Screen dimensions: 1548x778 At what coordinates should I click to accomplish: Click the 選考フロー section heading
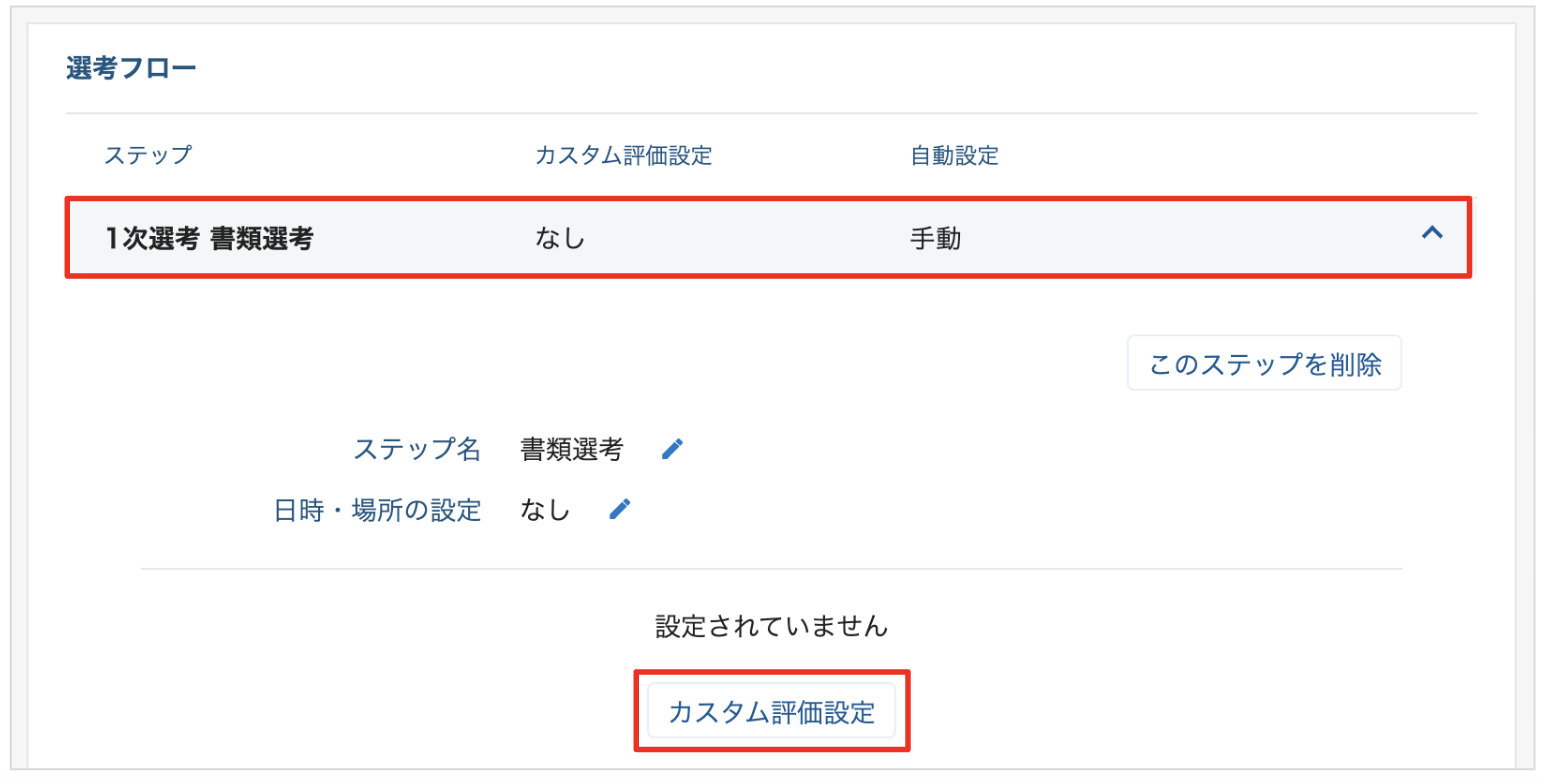131,68
